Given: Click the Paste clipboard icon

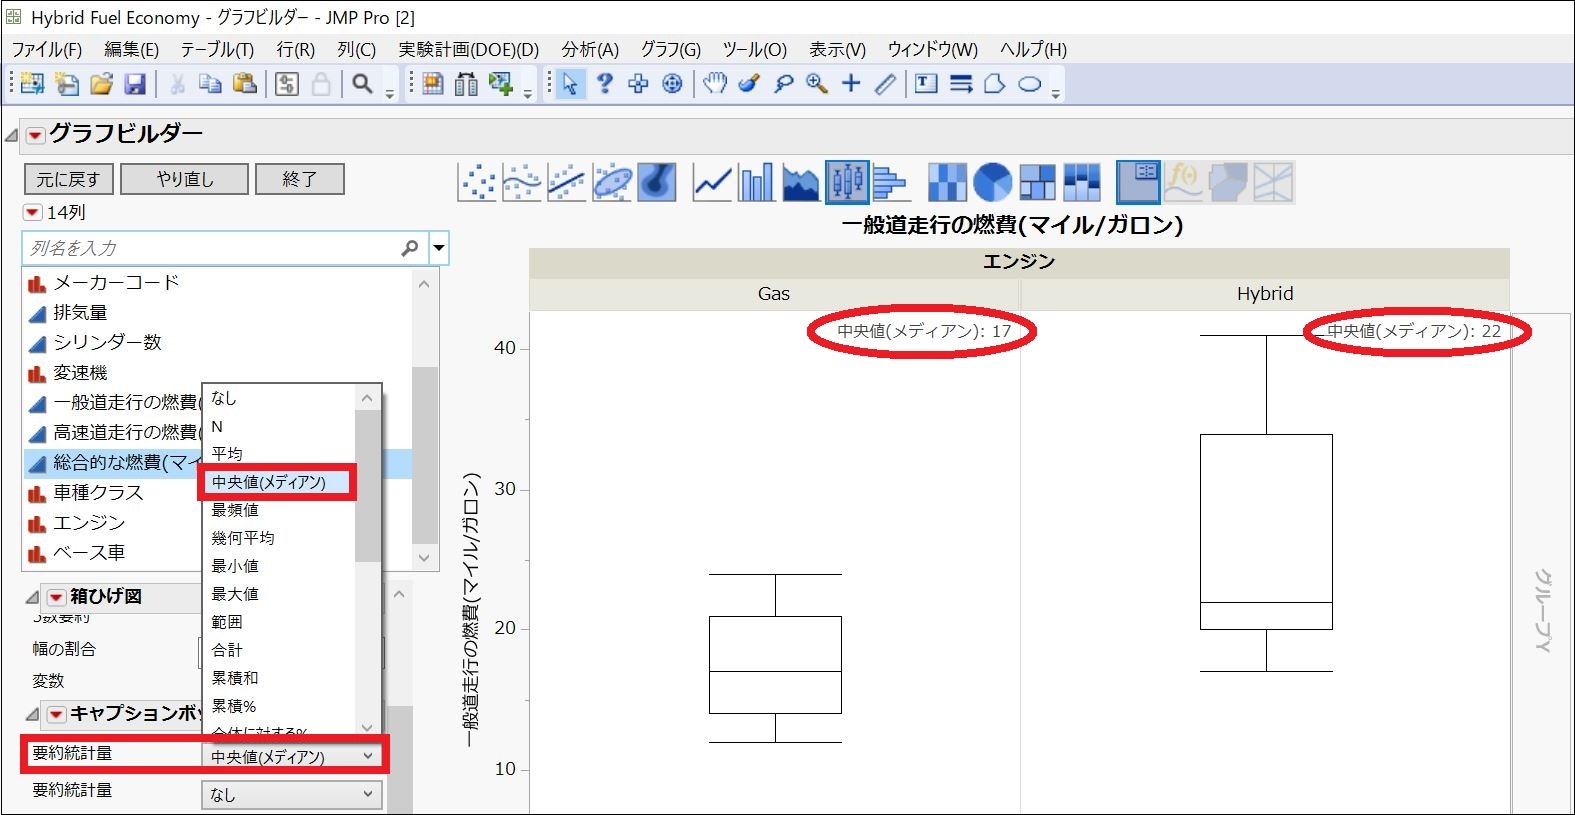Looking at the screenshot, I should (x=244, y=84).
